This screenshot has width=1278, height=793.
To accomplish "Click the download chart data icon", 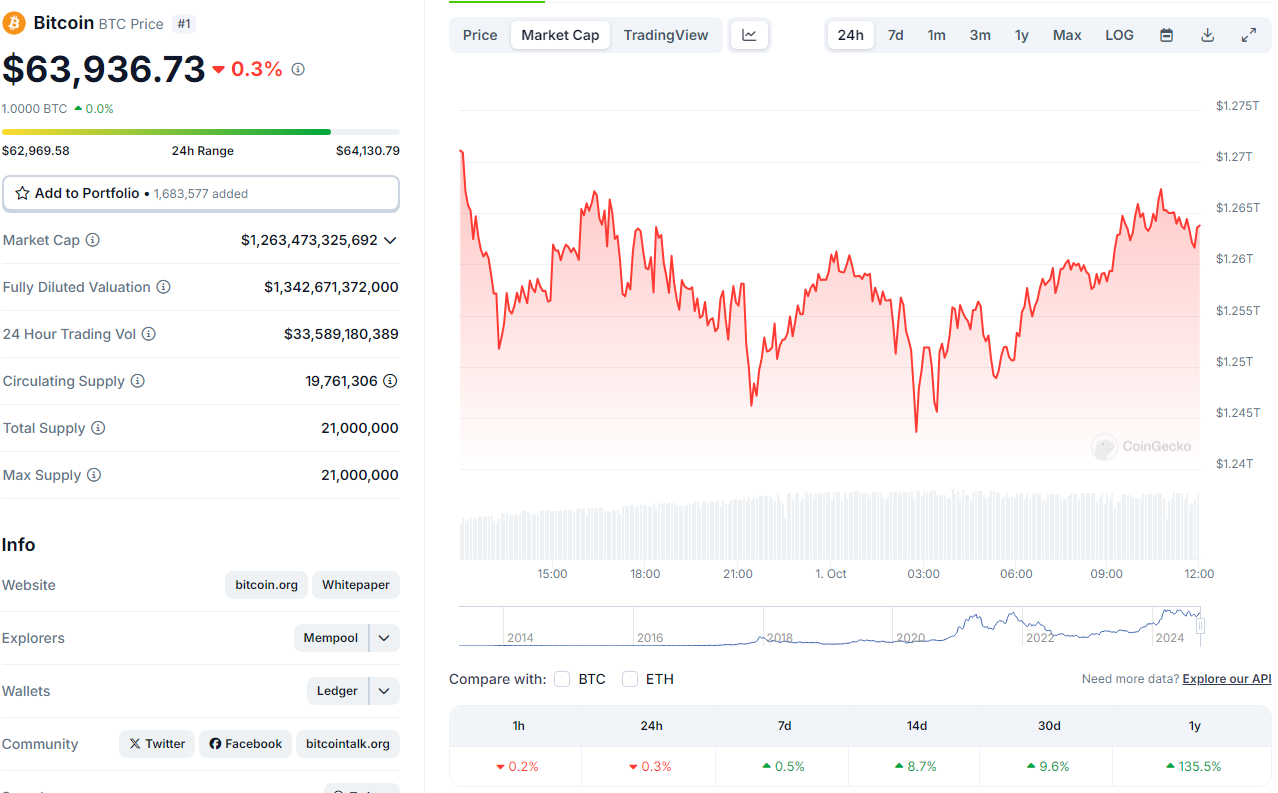I will click(x=1207, y=35).
